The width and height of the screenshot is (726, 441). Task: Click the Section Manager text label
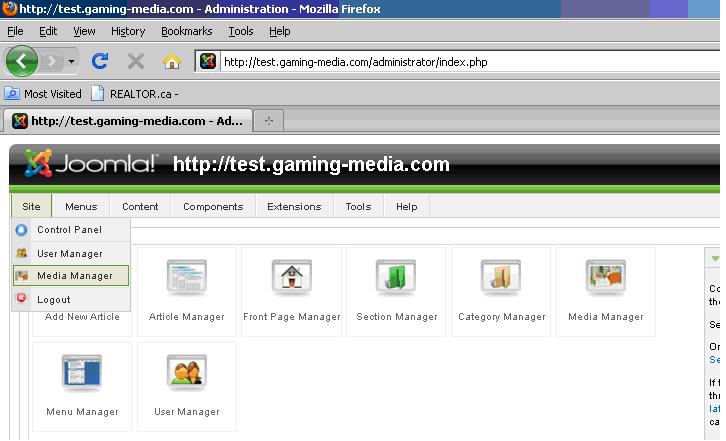[397, 317]
